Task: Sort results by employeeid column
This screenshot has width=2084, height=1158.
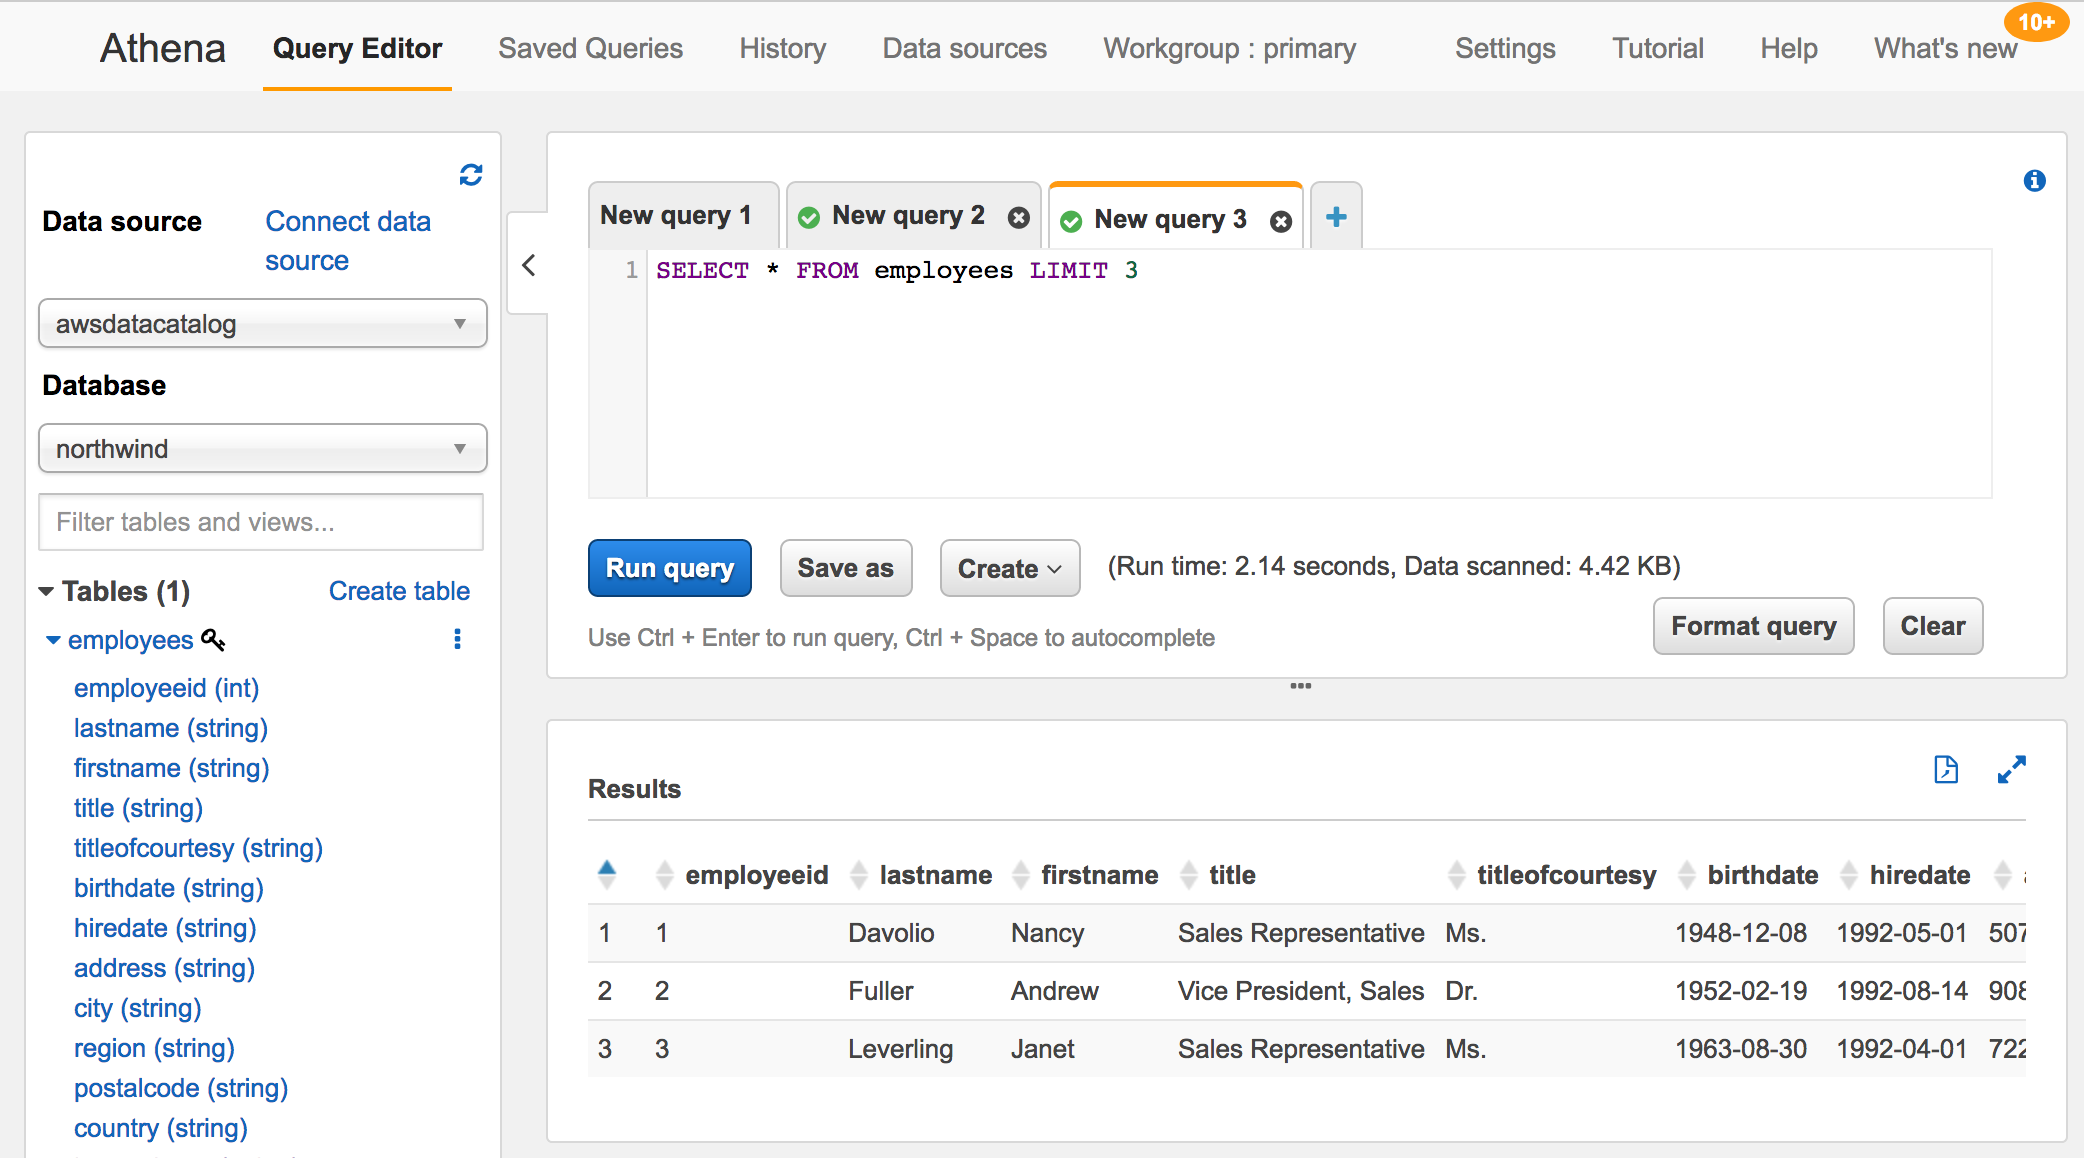Action: coord(755,875)
